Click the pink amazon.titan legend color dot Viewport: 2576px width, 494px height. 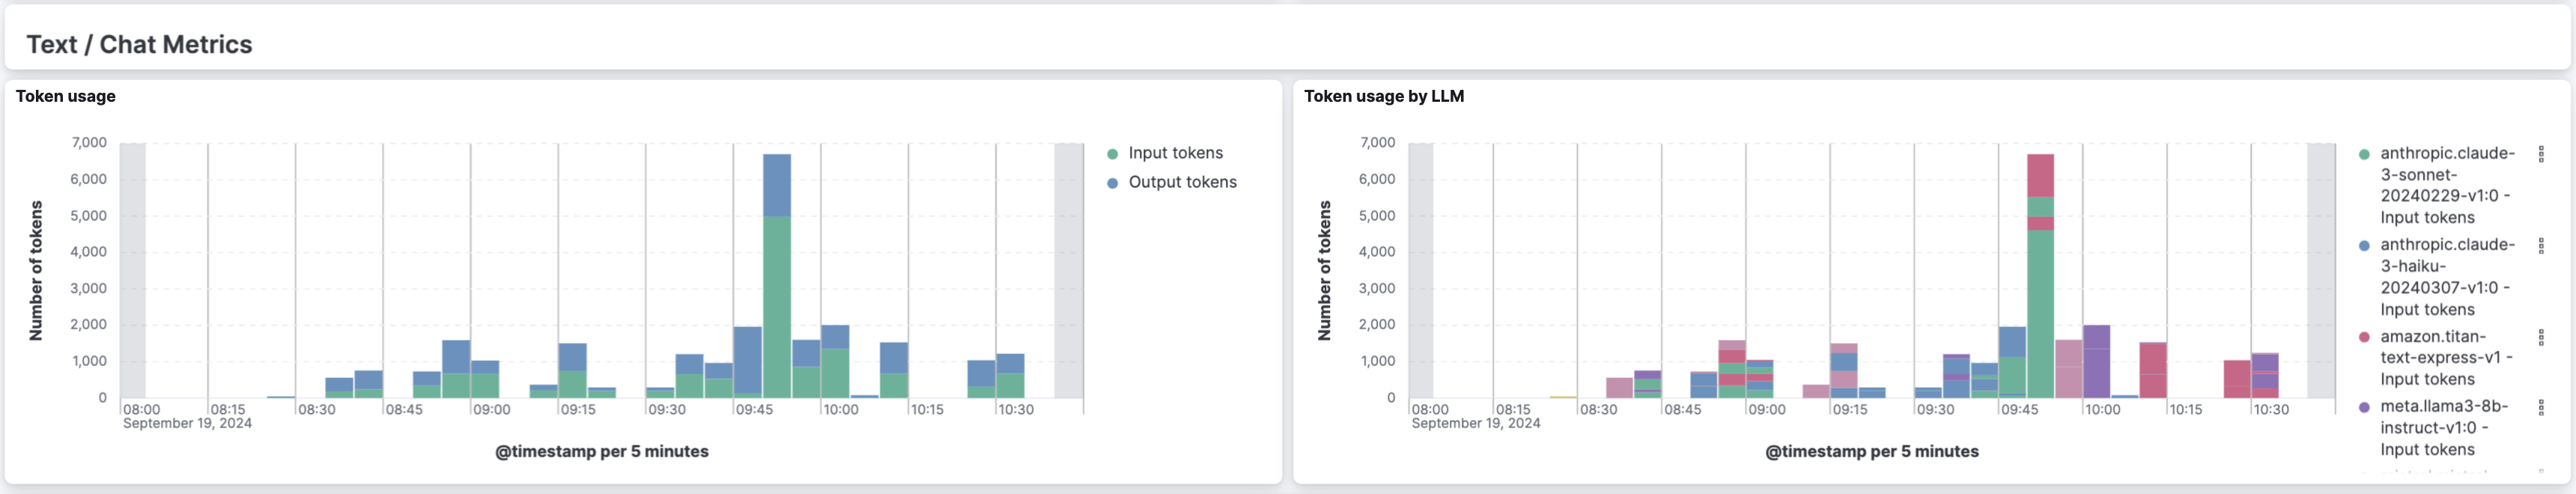coord(2364,337)
